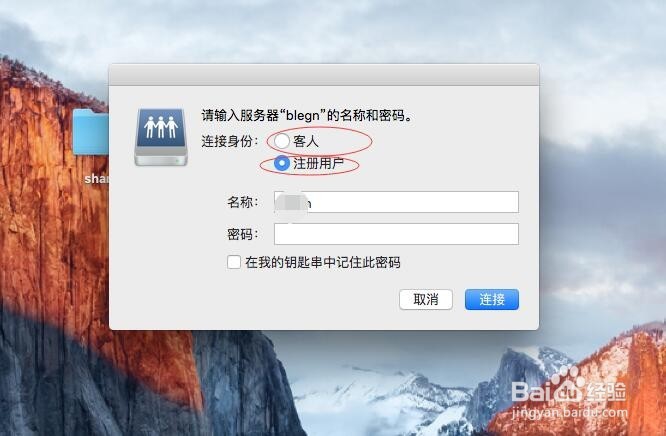Image resolution: width=666 pixels, height=436 pixels.
Task: Click the blue 连接 connect button
Action: (492, 300)
